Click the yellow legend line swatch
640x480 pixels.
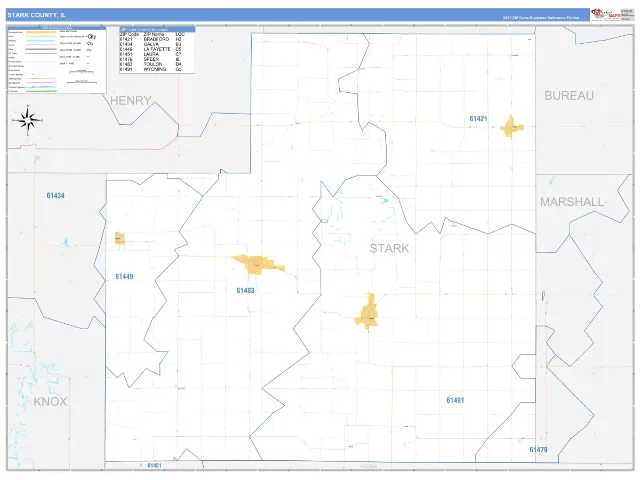click(41, 32)
